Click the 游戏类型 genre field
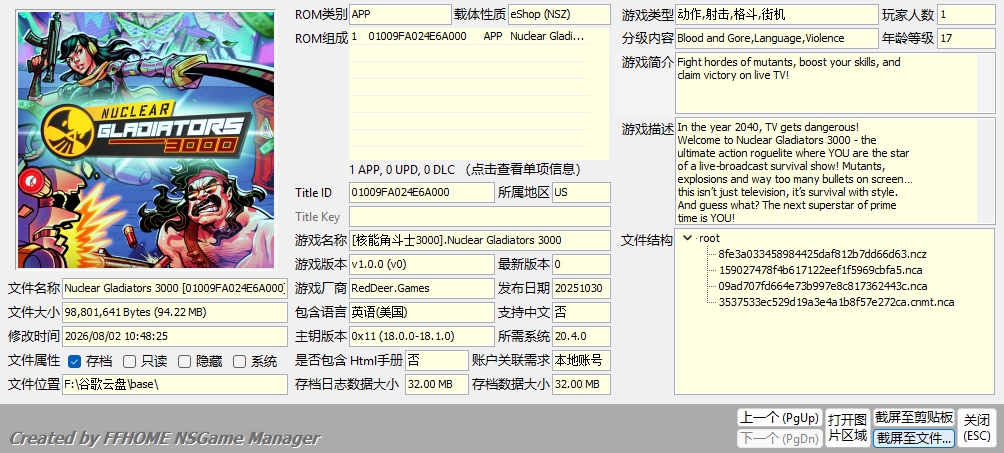 tap(777, 14)
